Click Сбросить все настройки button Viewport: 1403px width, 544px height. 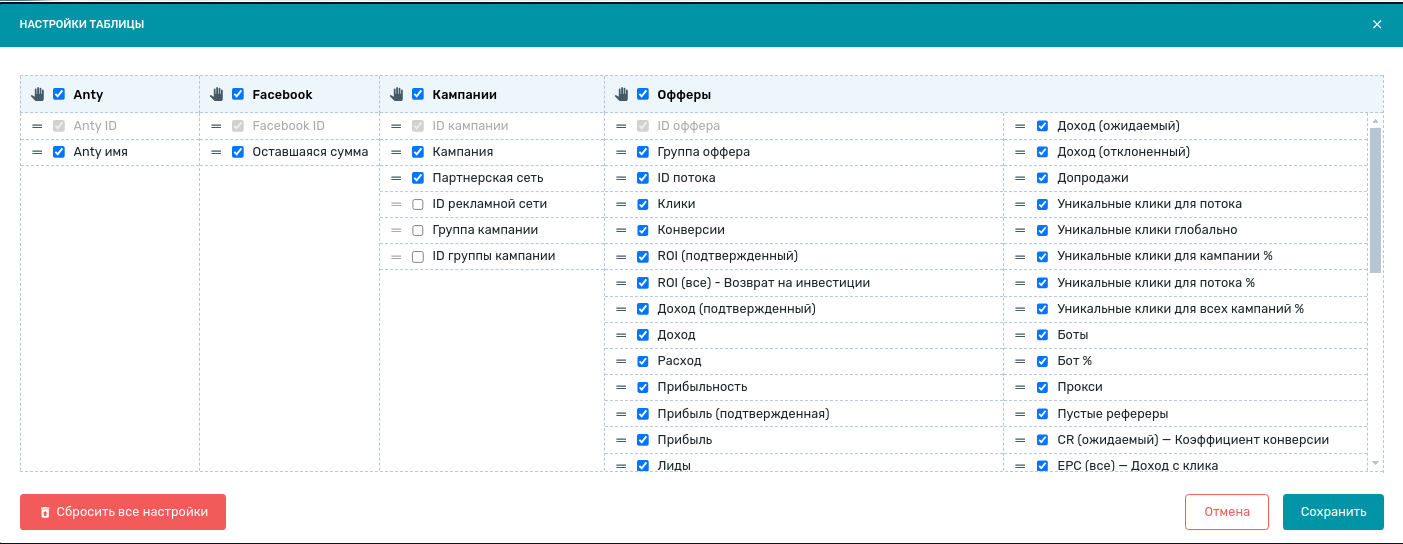pyautogui.click(x=123, y=512)
